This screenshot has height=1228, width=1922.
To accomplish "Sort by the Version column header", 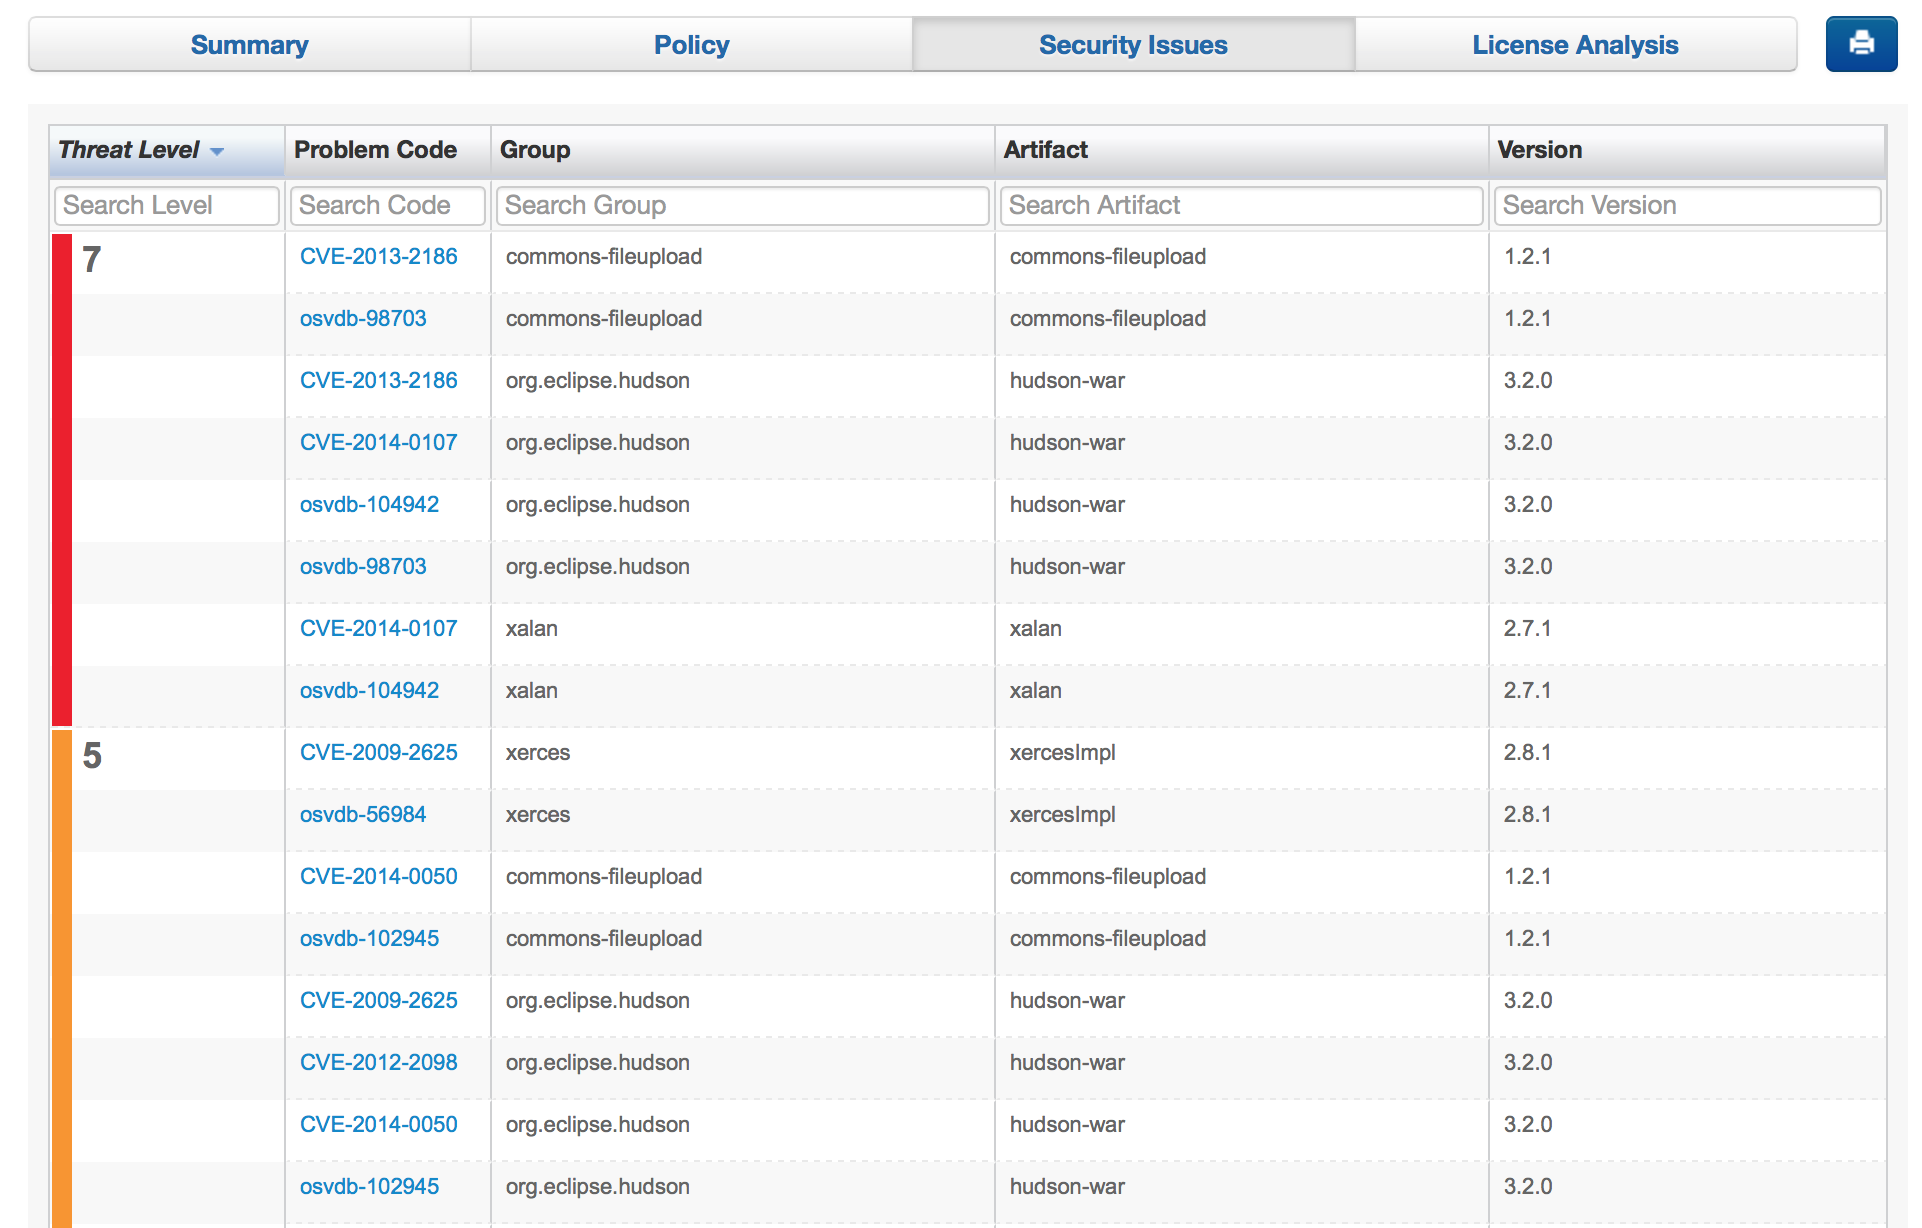I will pyautogui.click(x=1539, y=150).
